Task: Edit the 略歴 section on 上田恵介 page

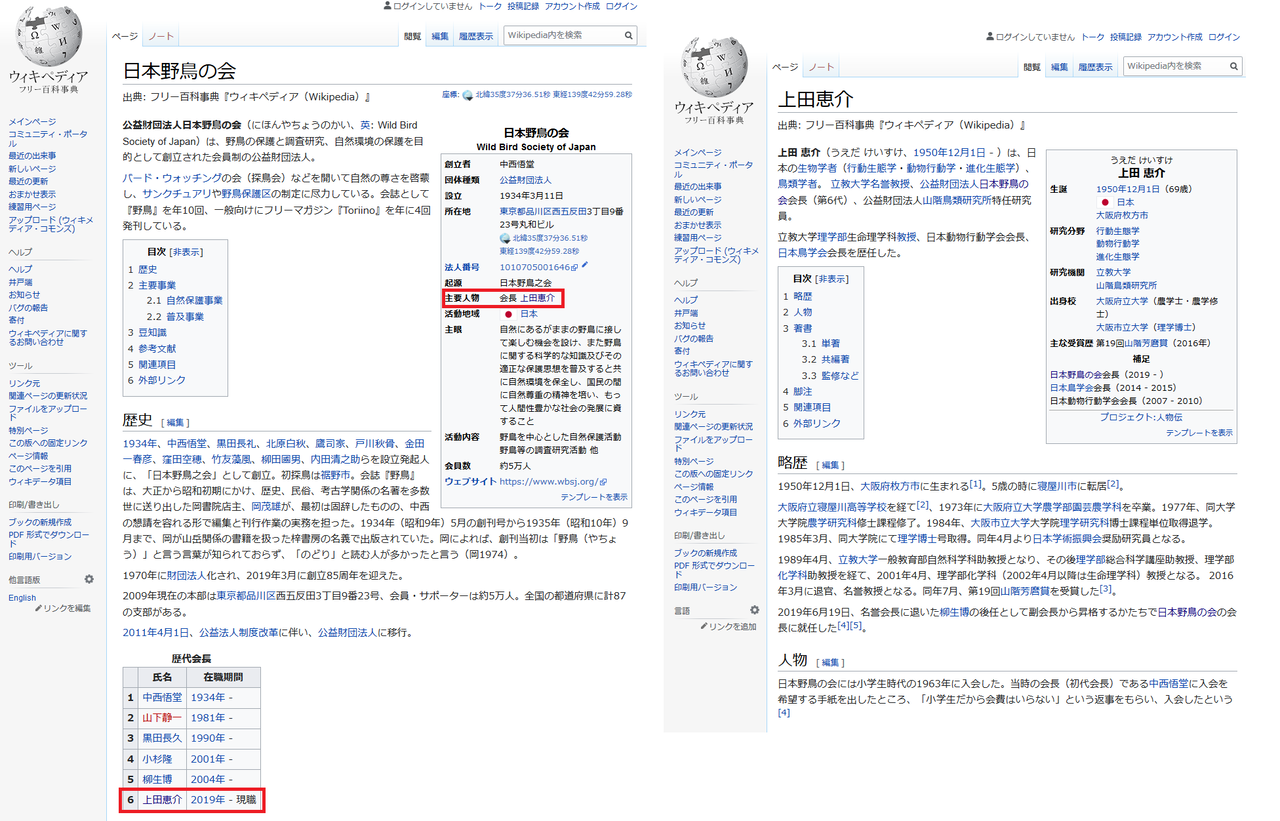Action: (x=831, y=465)
